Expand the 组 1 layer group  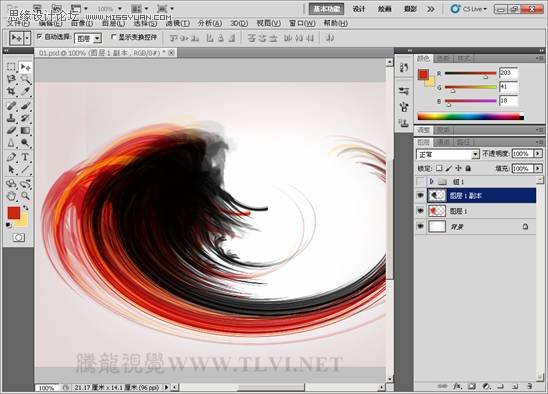point(431,181)
